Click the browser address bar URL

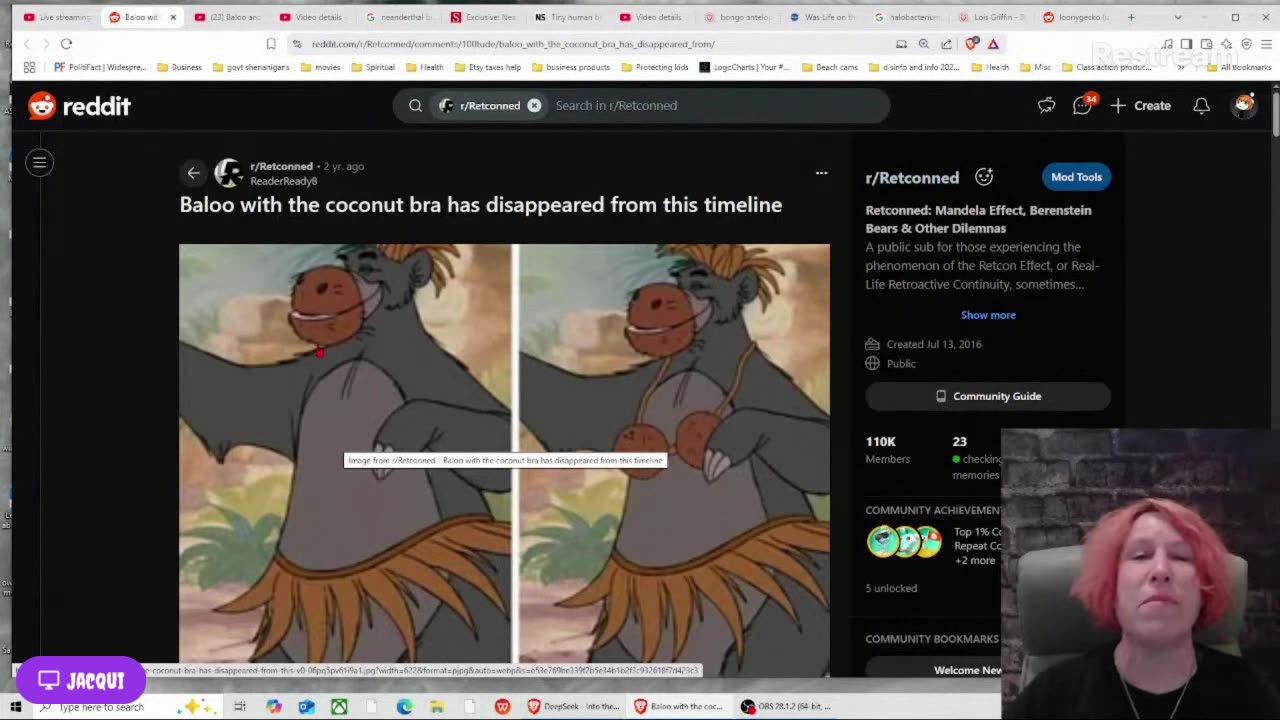[513, 44]
